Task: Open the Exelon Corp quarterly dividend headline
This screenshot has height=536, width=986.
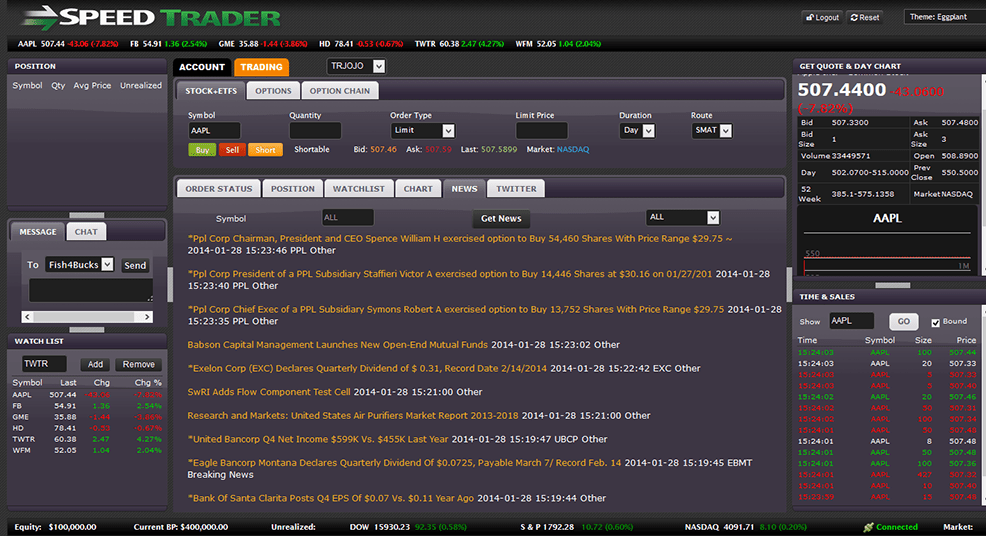Action: 367,368
